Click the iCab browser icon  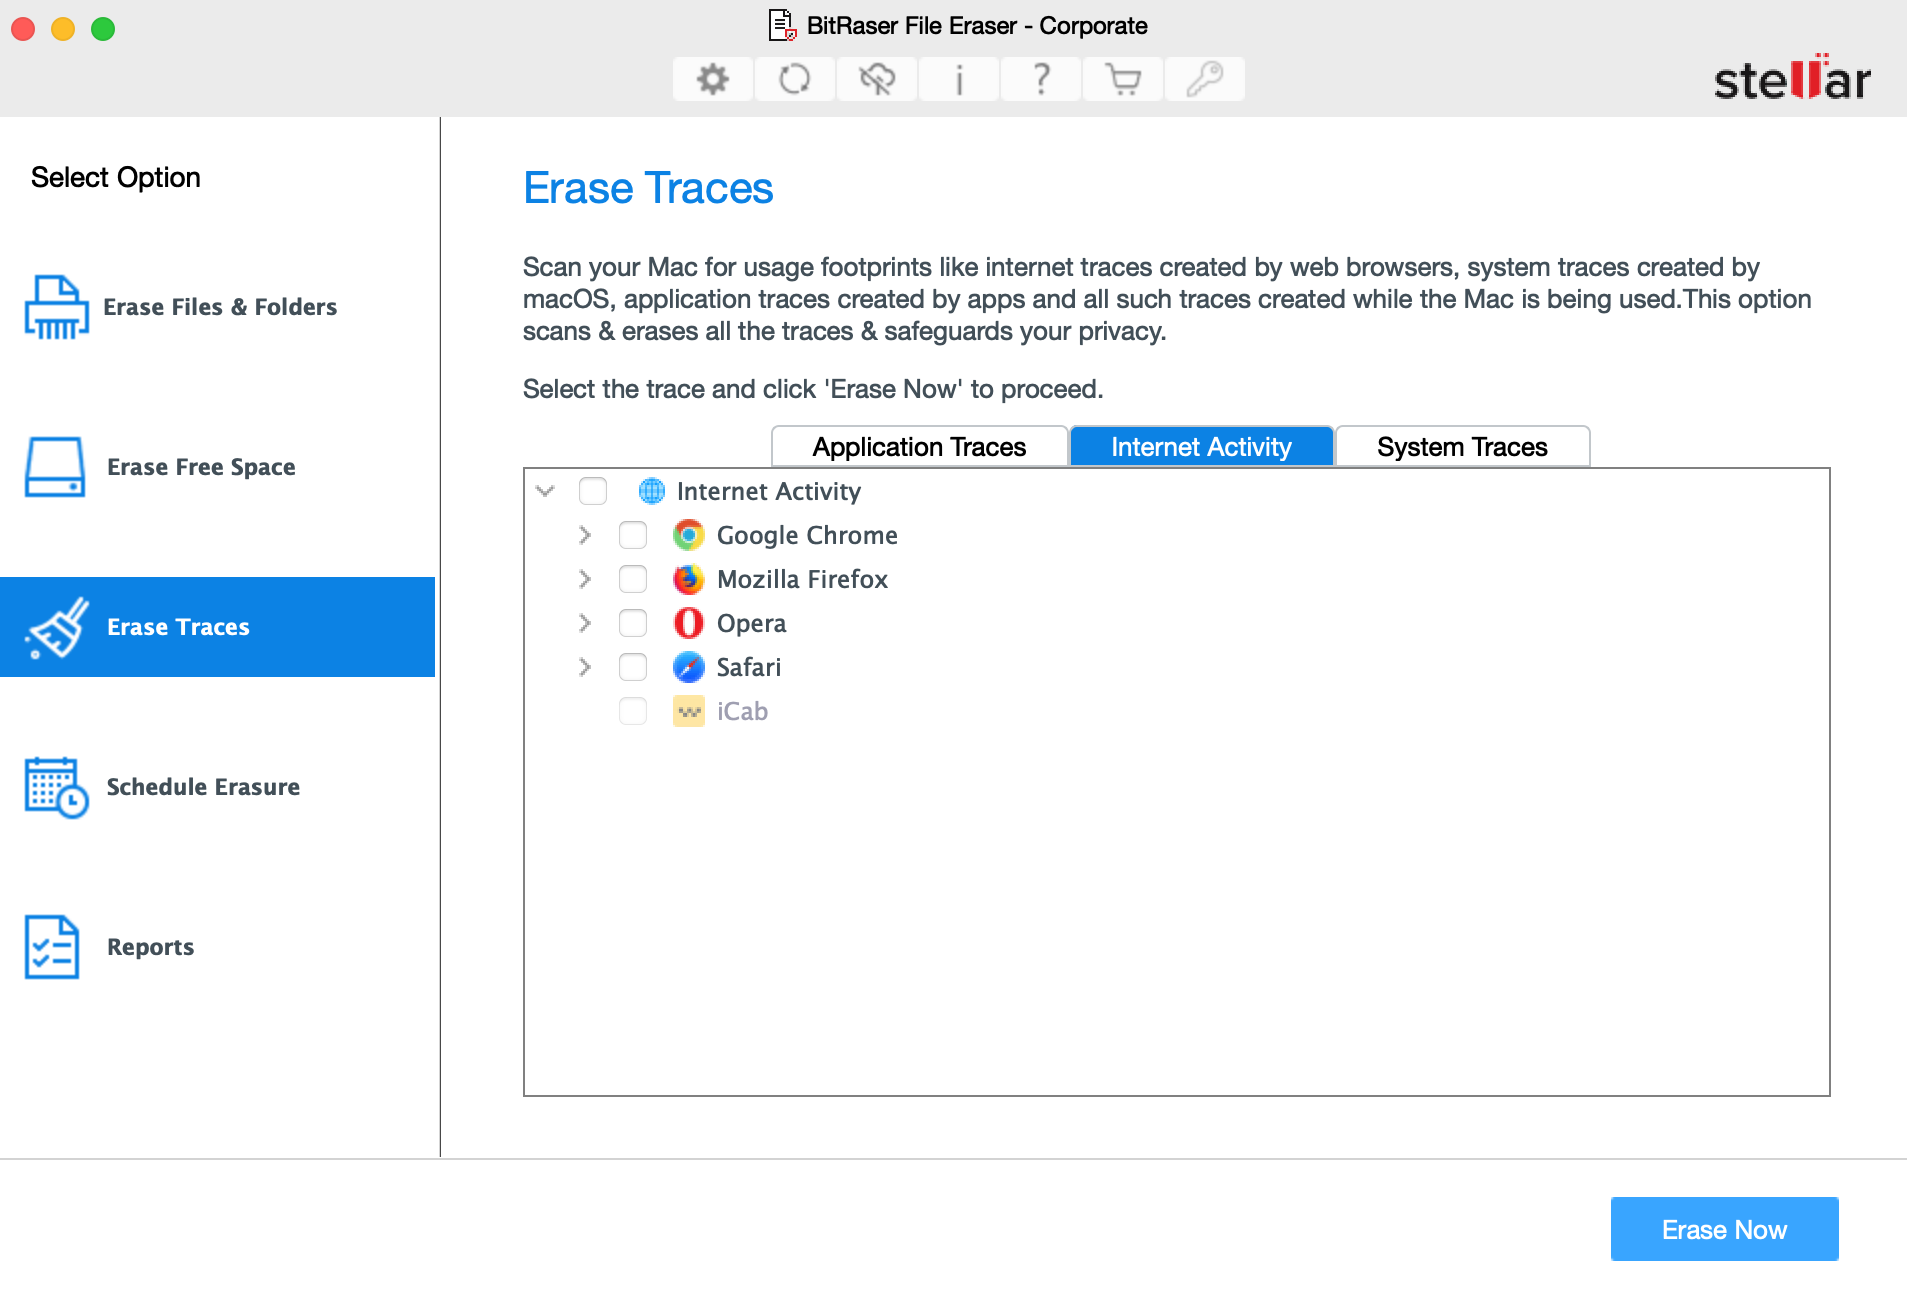pyautogui.click(x=688, y=711)
